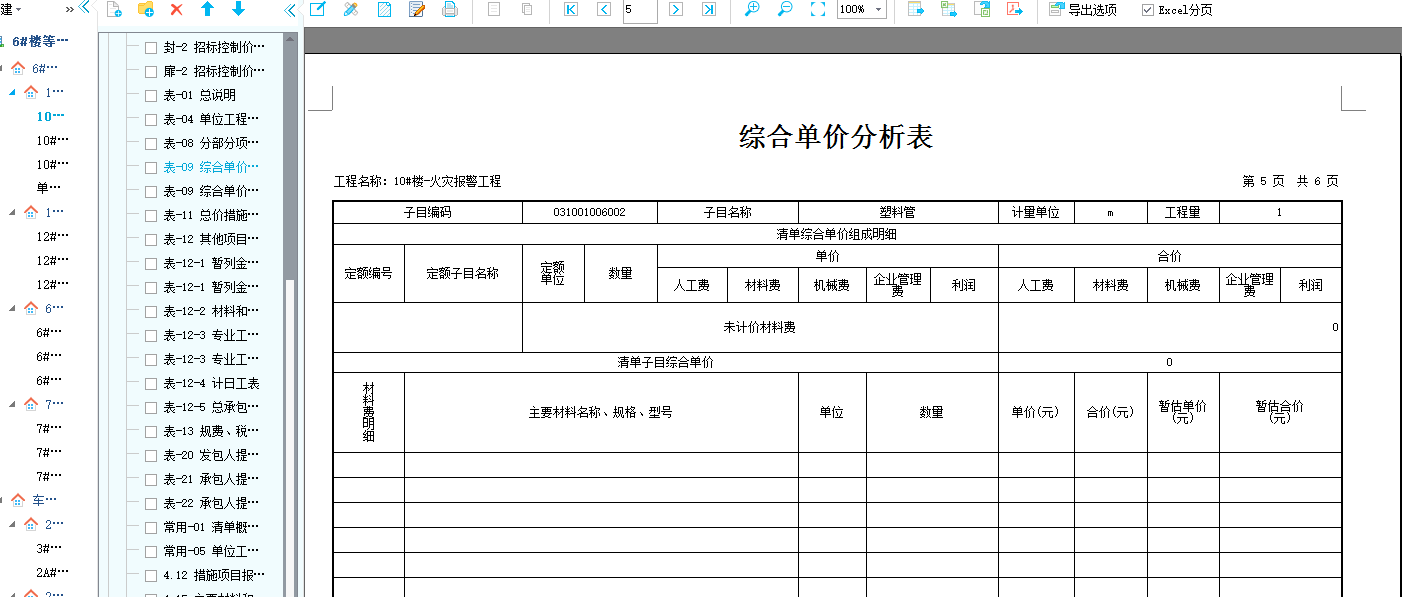Open the 表-20 发包人提 report

pyautogui.click(x=211, y=455)
